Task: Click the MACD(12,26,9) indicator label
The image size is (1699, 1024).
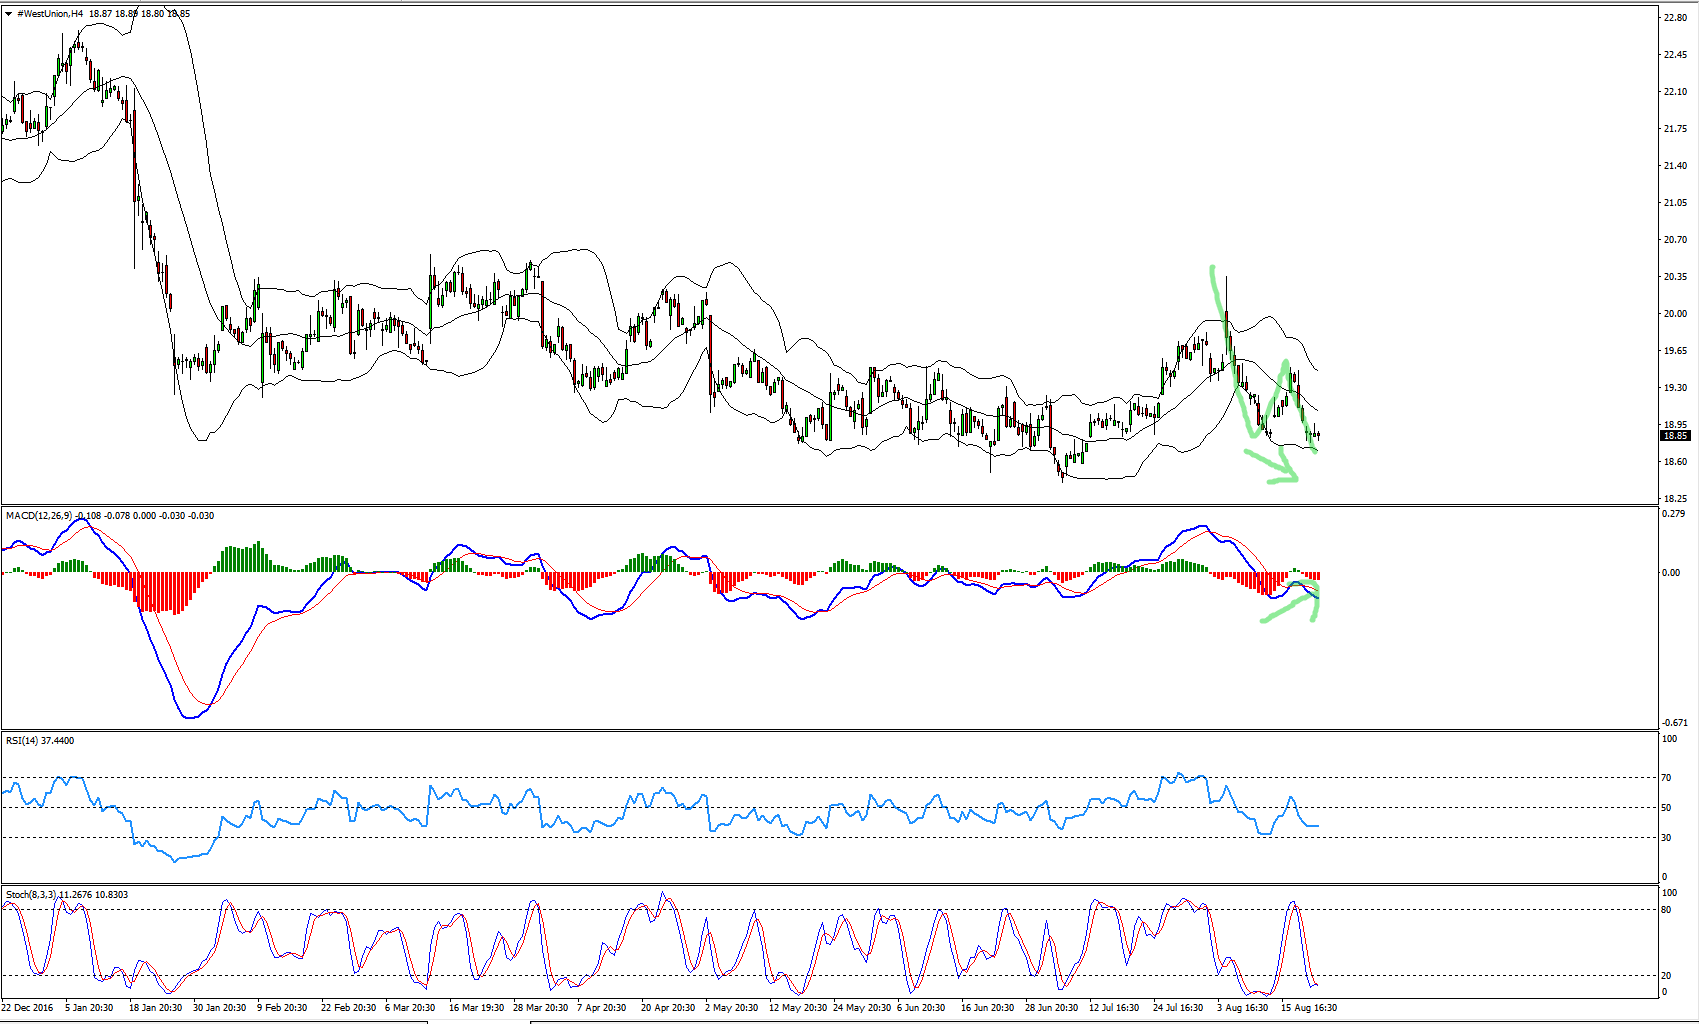Action: tap(39, 516)
